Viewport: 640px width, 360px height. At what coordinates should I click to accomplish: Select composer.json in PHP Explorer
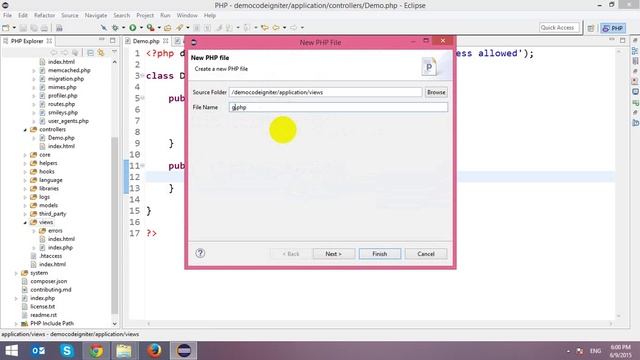[48, 281]
